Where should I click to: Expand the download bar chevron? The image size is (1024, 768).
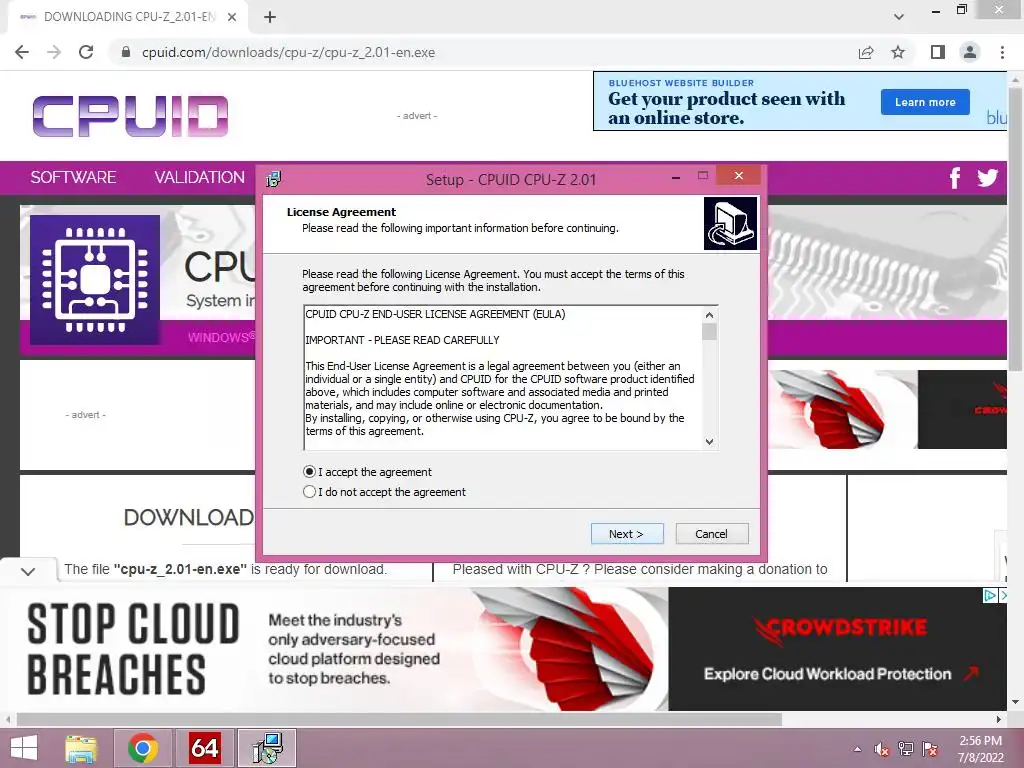[x=27, y=571]
